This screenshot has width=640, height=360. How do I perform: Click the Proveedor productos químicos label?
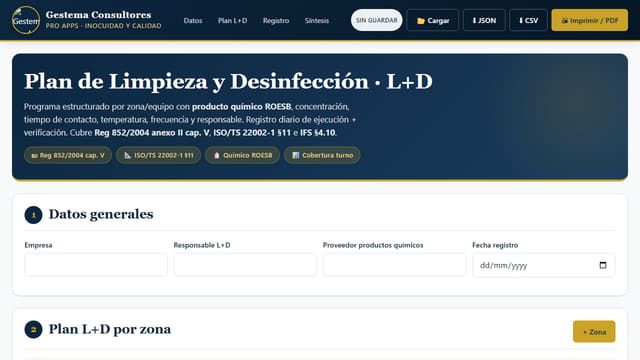pyautogui.click(x=373, y=245)
